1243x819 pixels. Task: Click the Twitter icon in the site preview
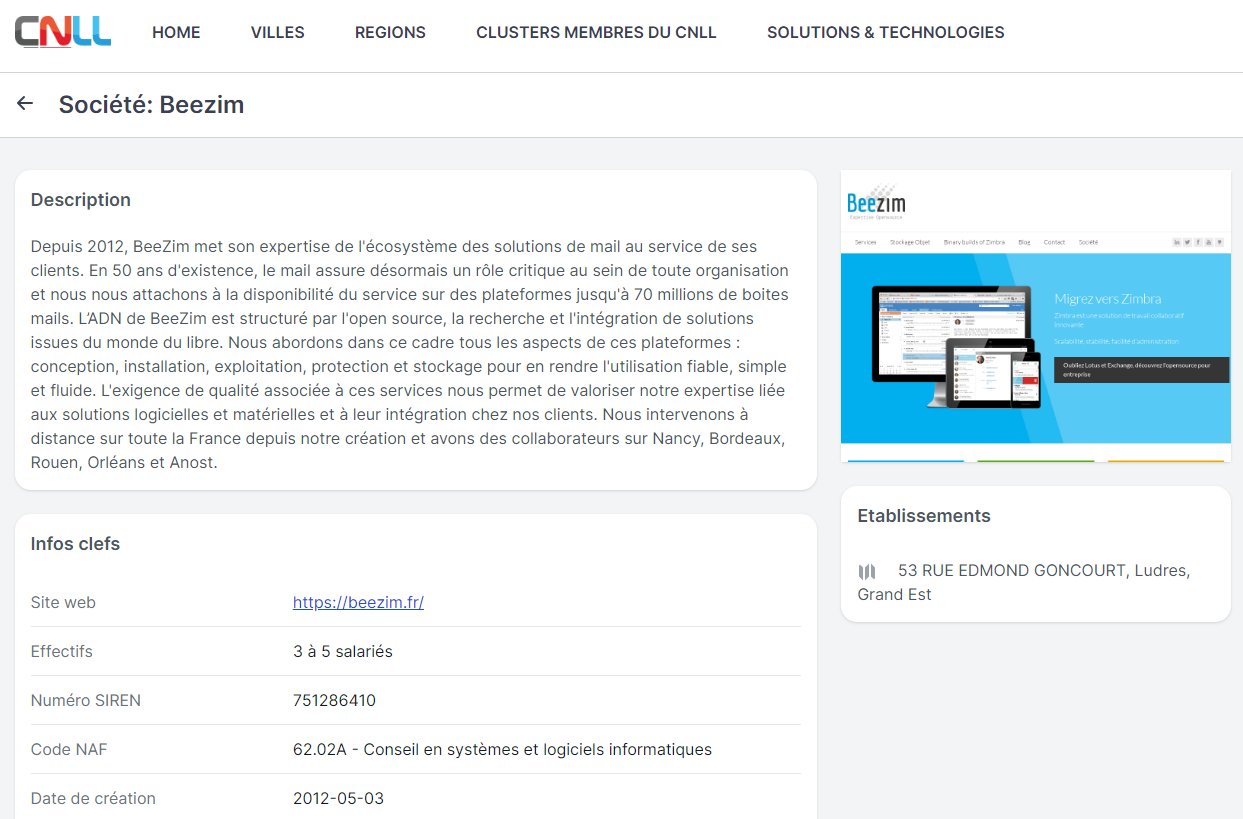[x=1187, y=242]
